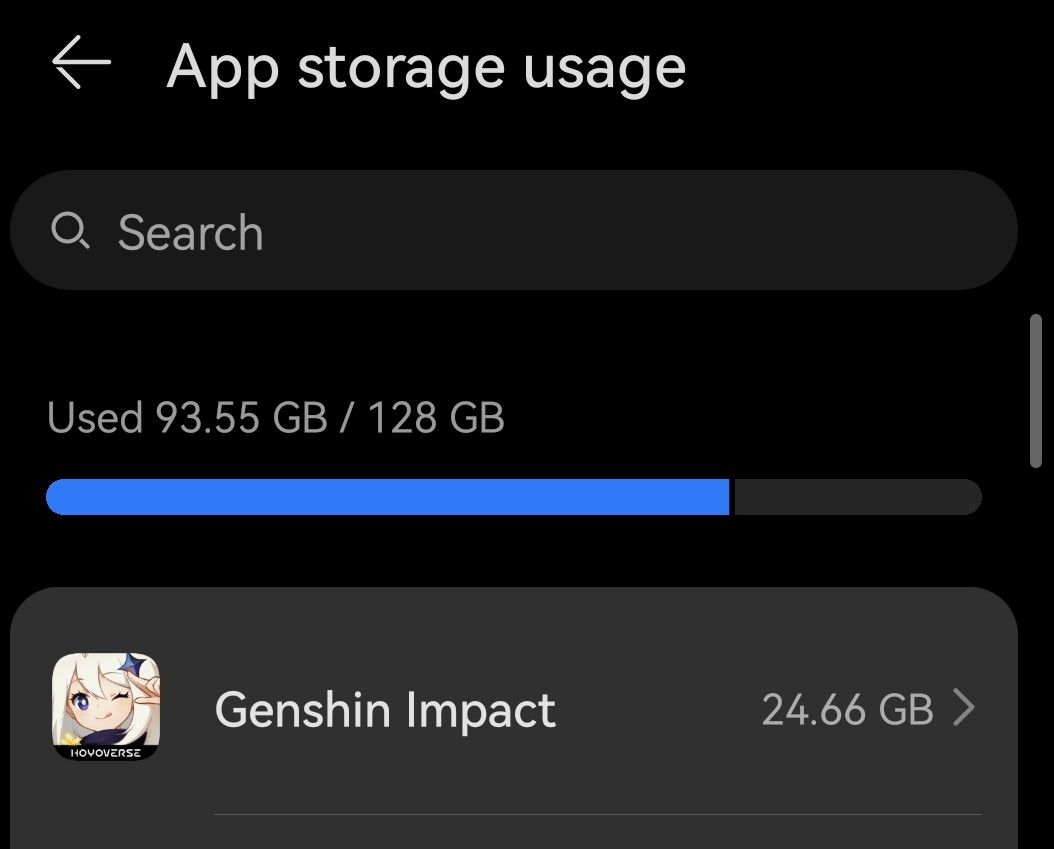Click the blue storage usage progress bar
The image size is (1054, 849).
pos(390,496)
